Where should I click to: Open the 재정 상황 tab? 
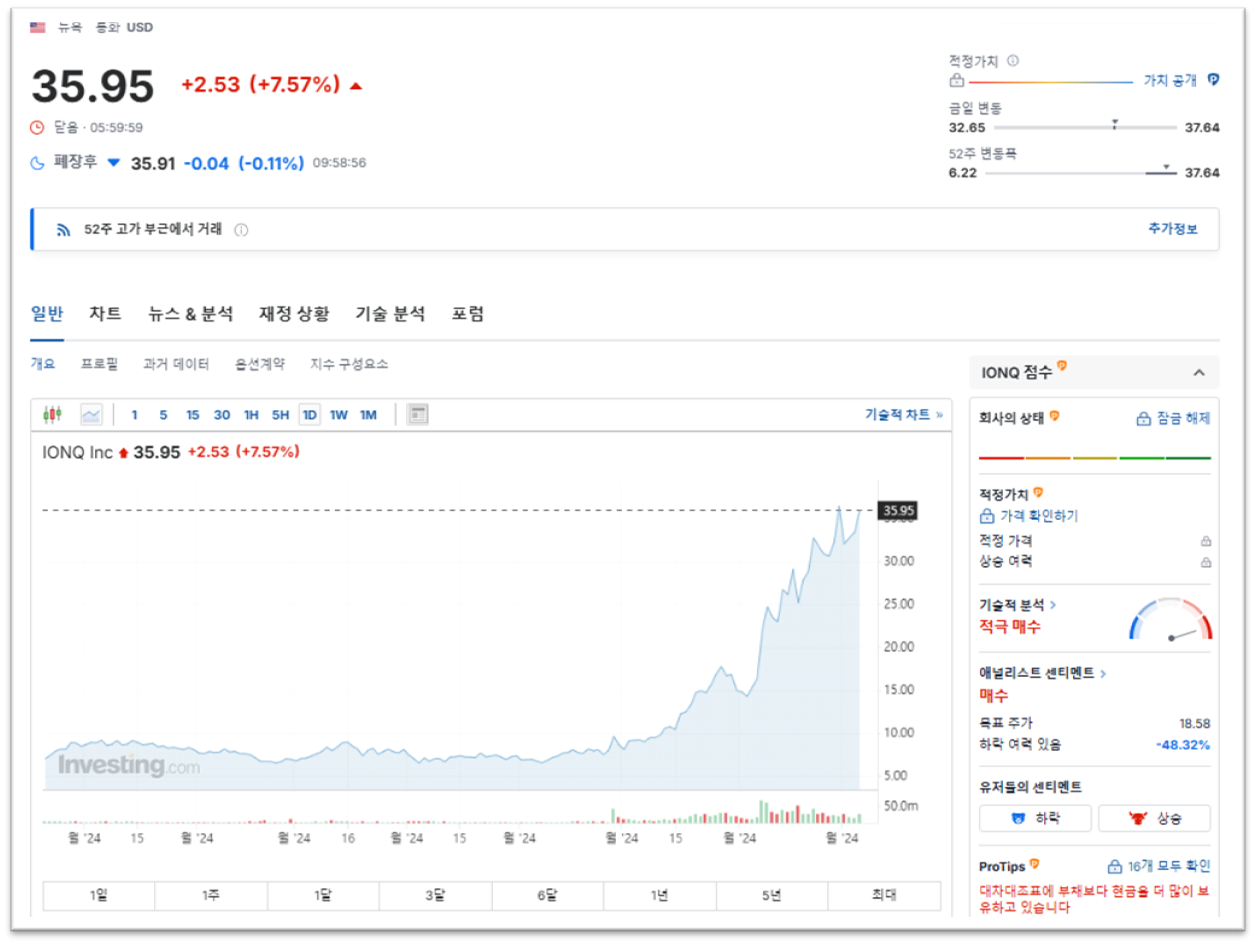pos(294,314)
